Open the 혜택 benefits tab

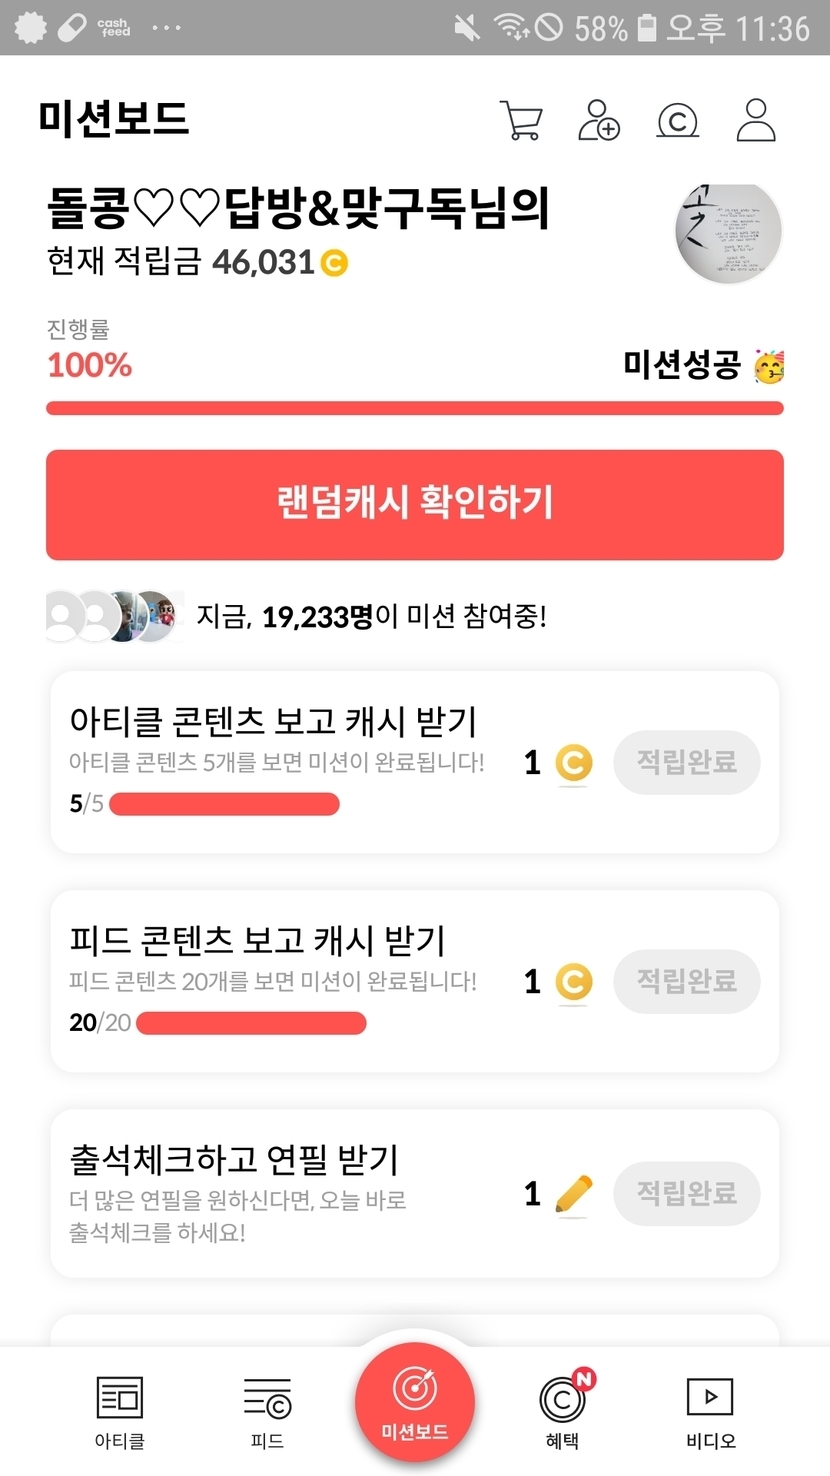pyautogui.click(x=562, y=1411)
